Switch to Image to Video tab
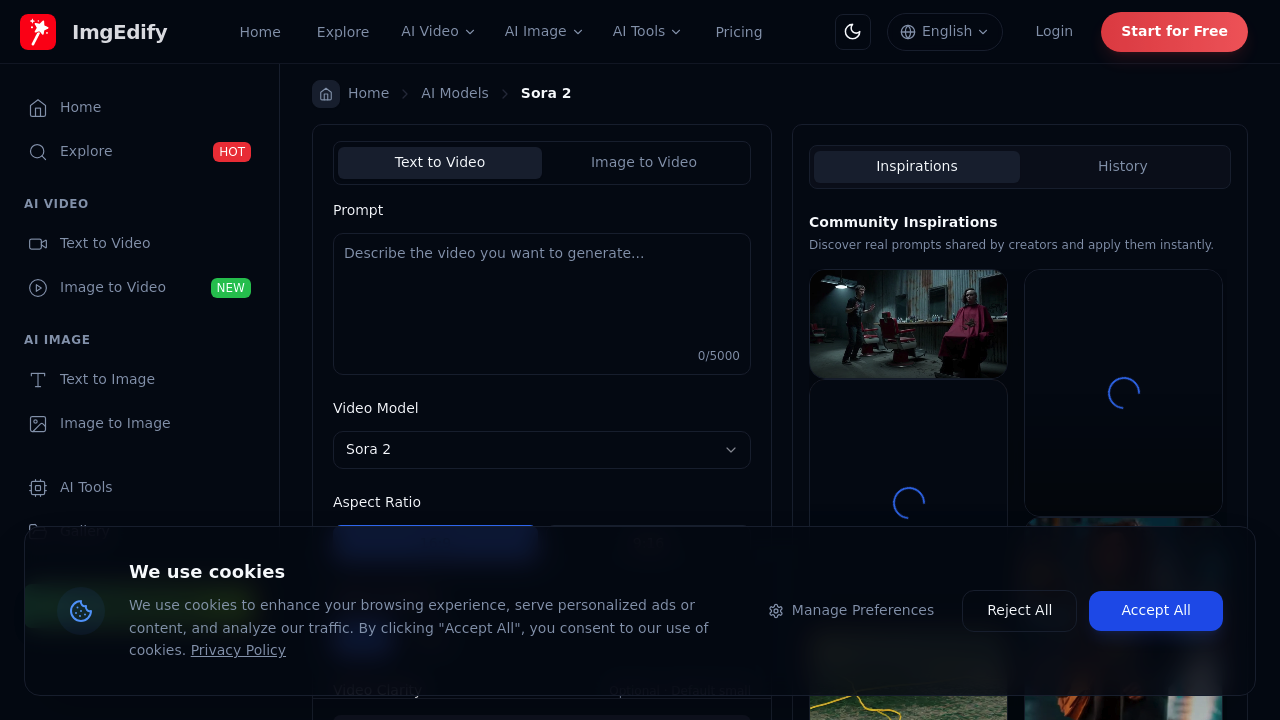1280x720 pixels. click(644, 163)
